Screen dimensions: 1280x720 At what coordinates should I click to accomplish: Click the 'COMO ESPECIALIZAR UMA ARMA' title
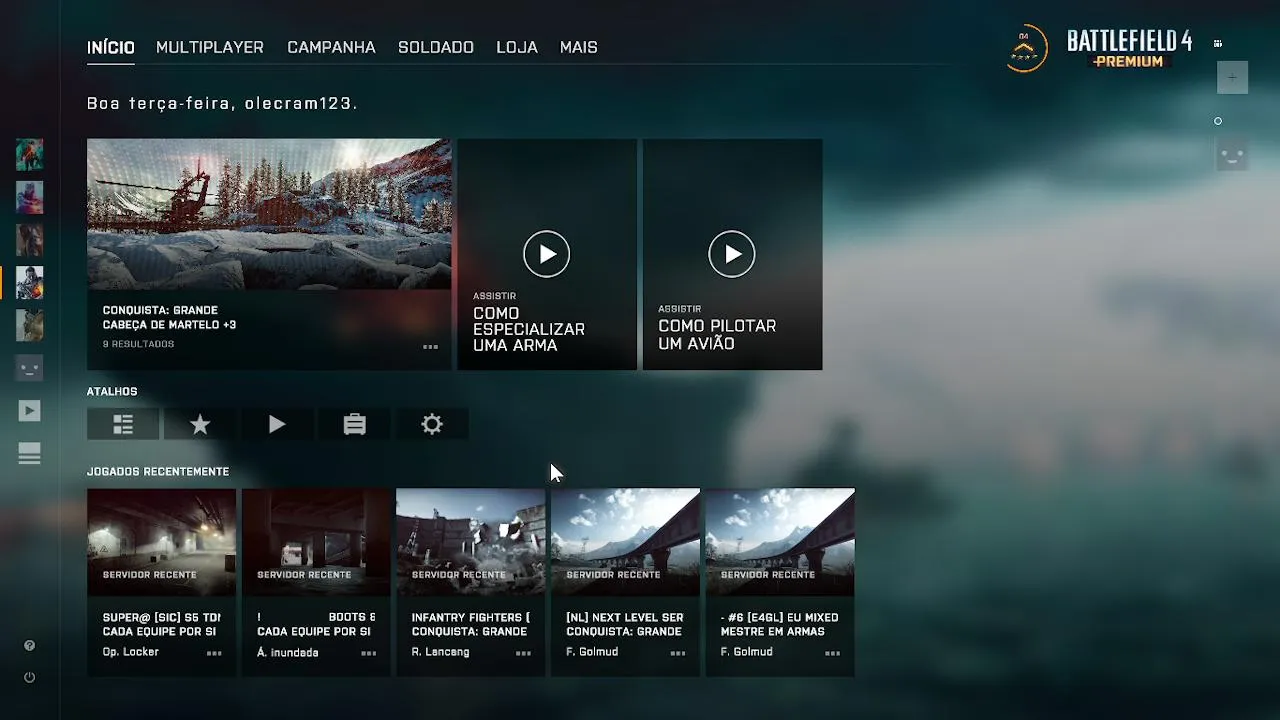pos(529,329)
